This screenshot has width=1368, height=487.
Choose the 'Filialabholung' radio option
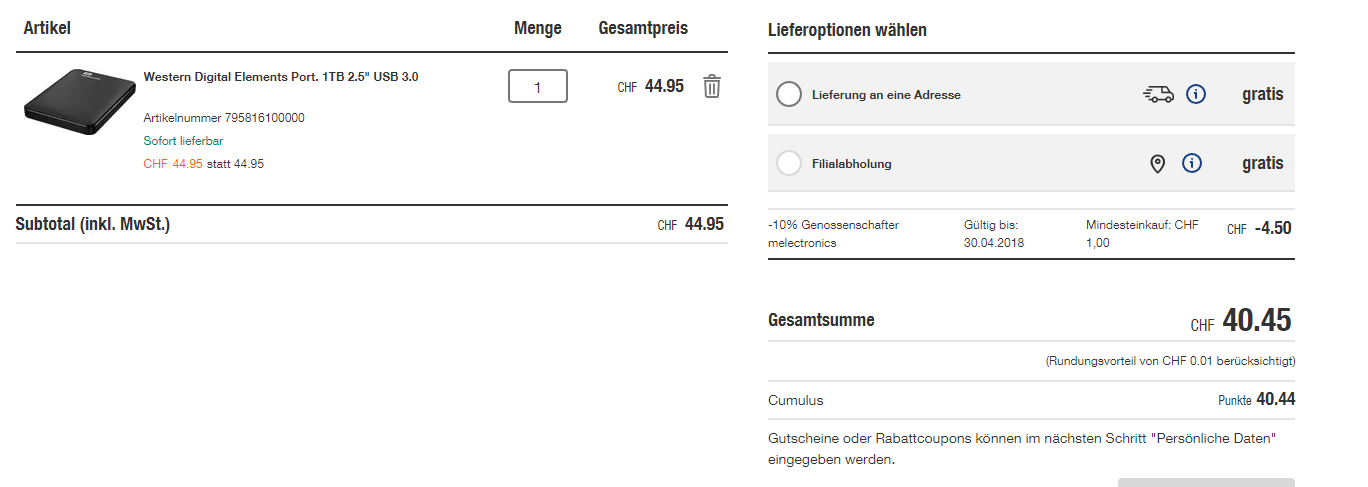pos(789,163)
